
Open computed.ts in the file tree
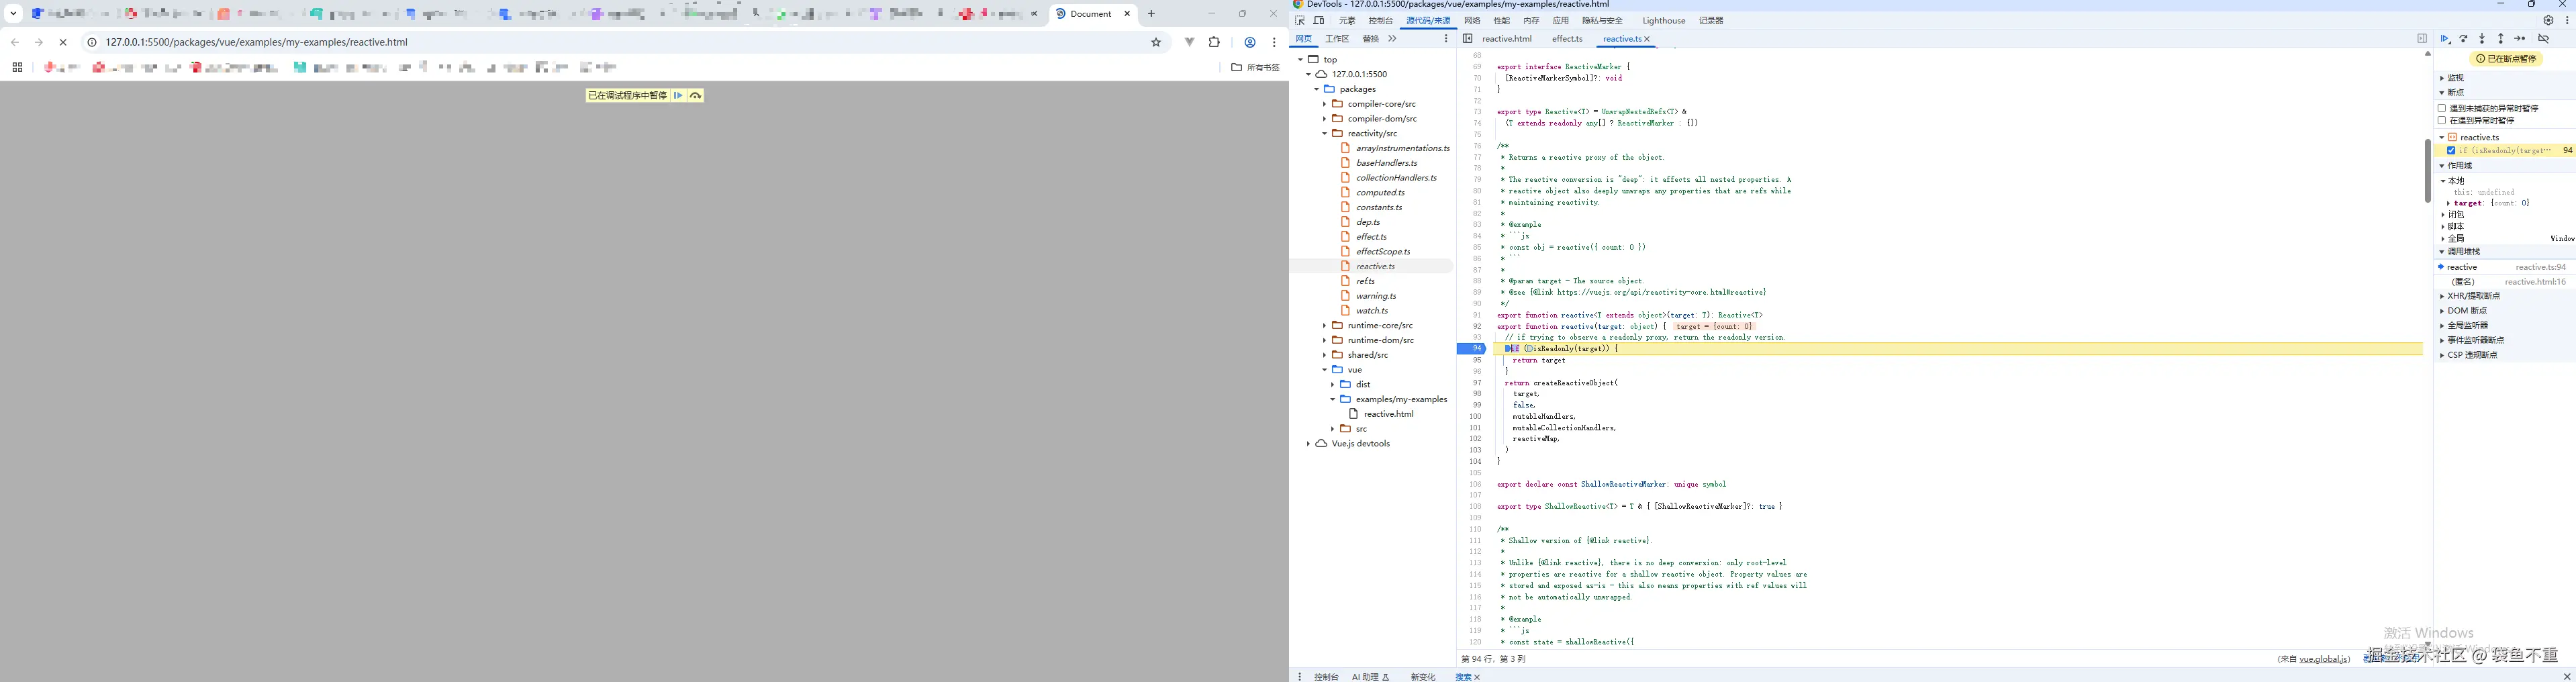click(x=1380, y=193)
